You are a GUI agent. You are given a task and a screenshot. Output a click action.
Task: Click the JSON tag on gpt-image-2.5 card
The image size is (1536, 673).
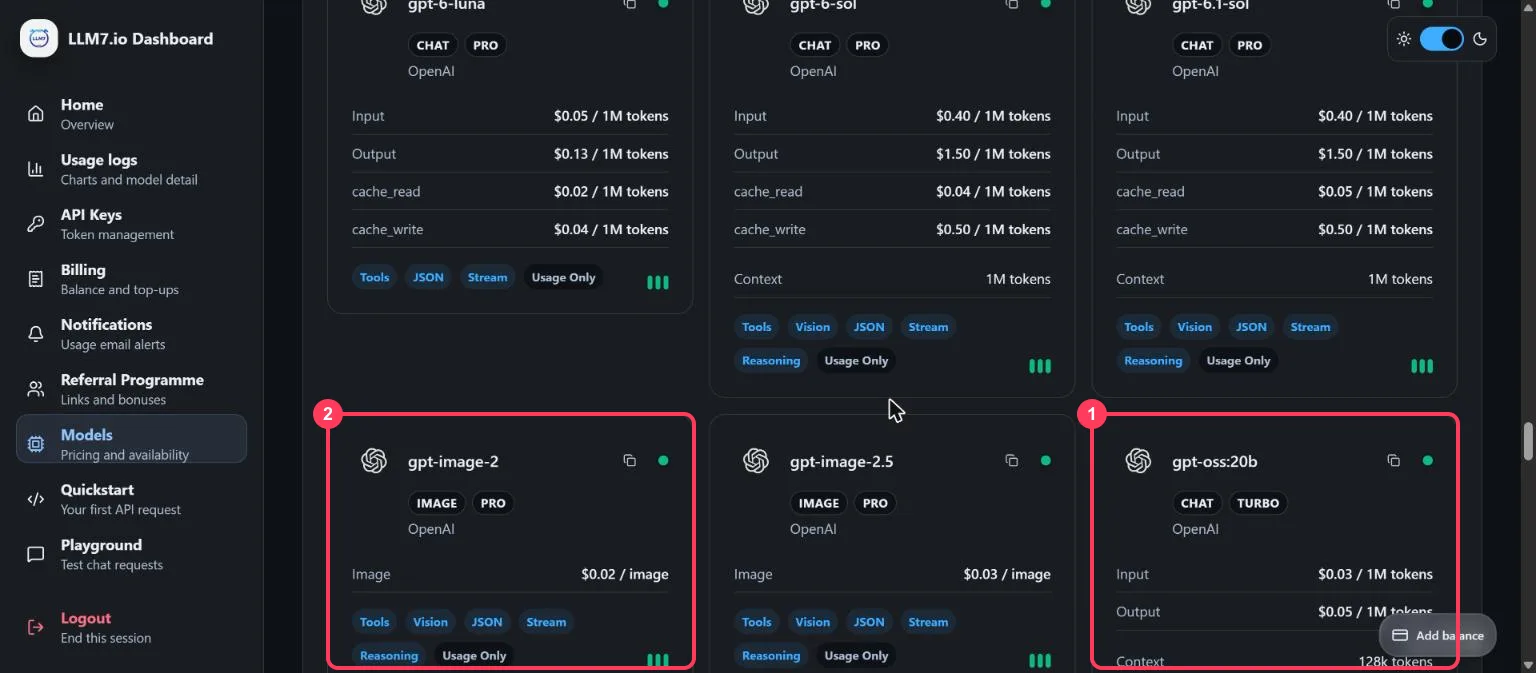869,622
